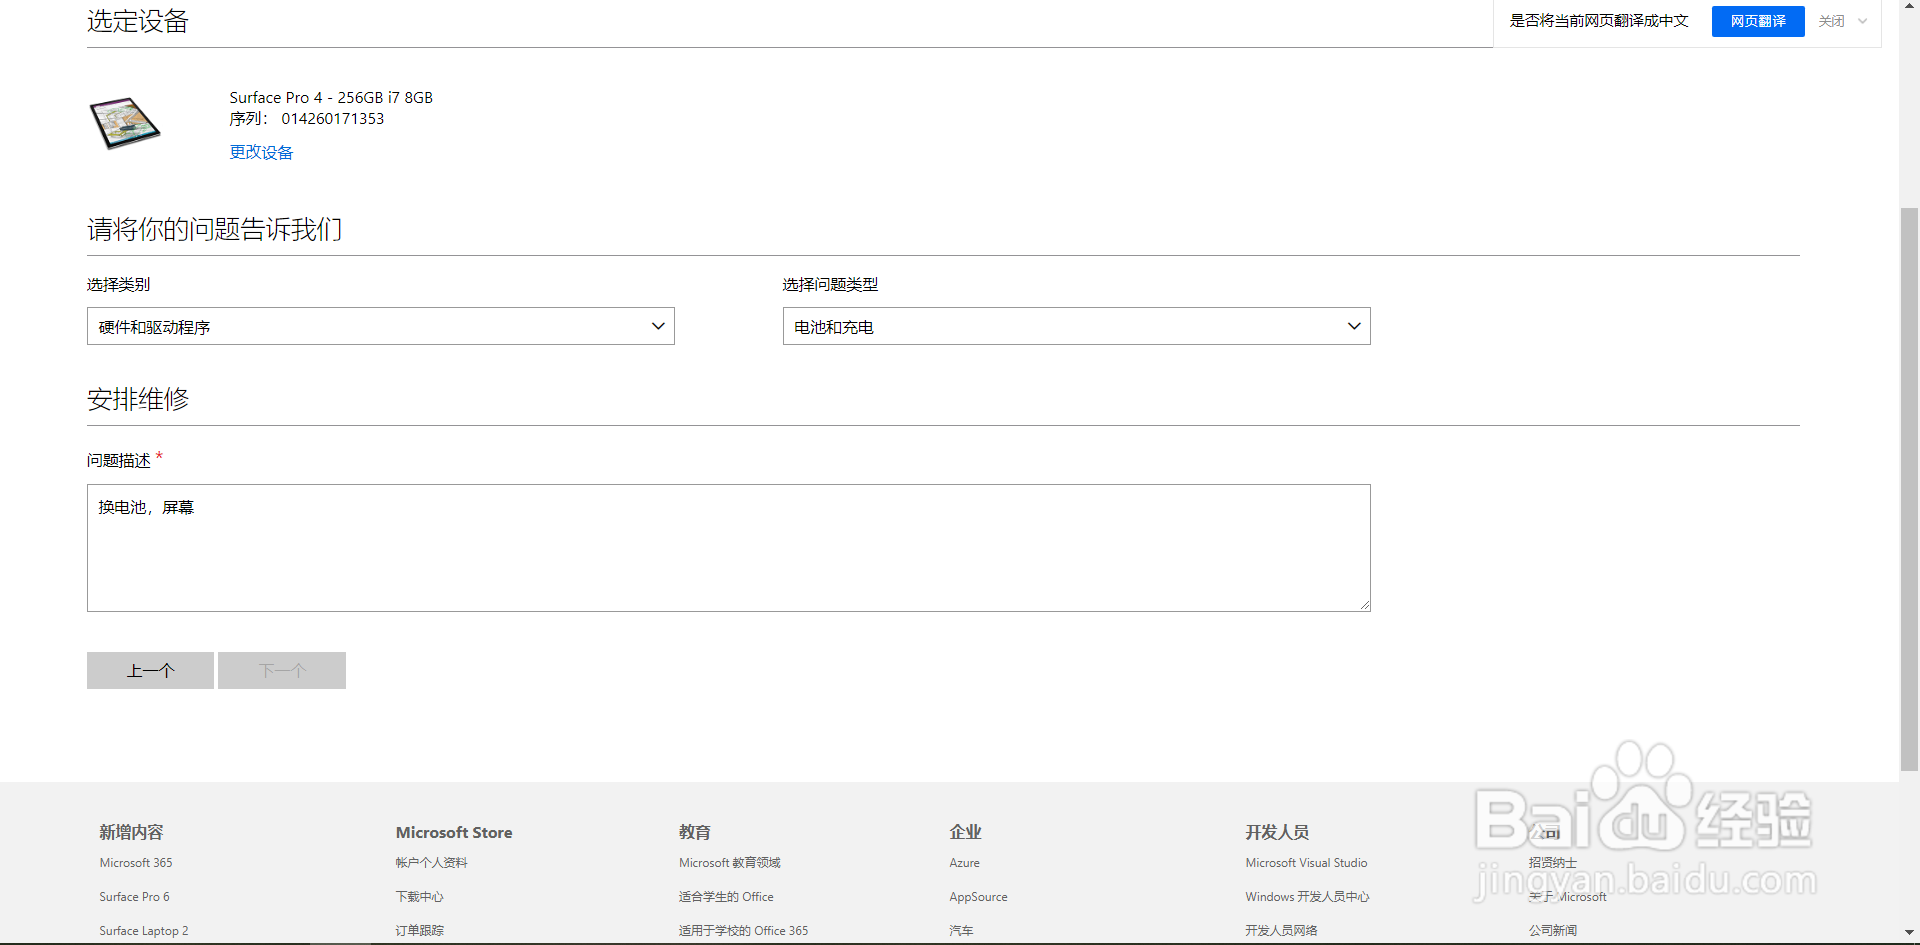
Task: Click the 网页翻译 translate button
Action: tap(1758, 21)
